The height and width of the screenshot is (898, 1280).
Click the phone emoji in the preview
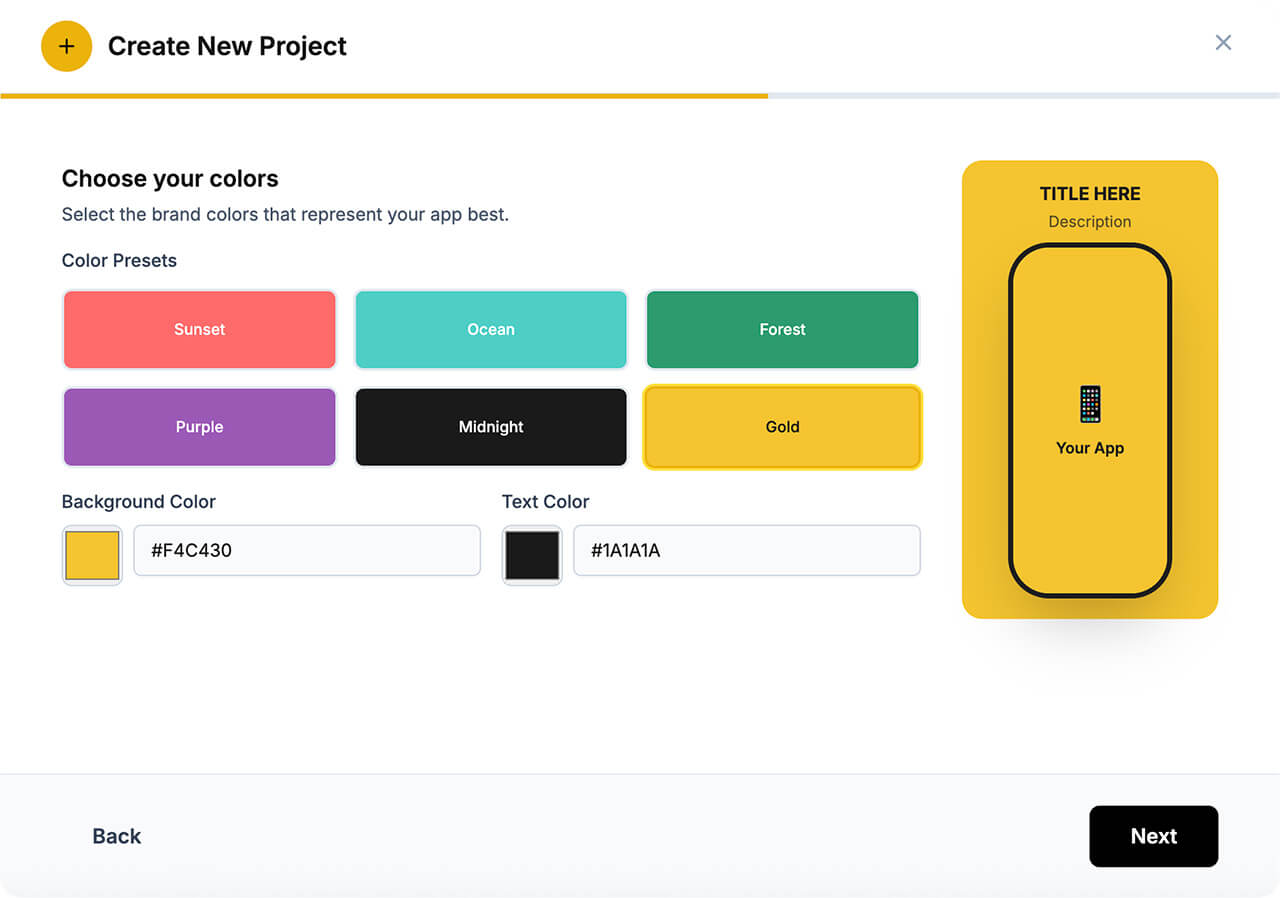(1089, 405)
